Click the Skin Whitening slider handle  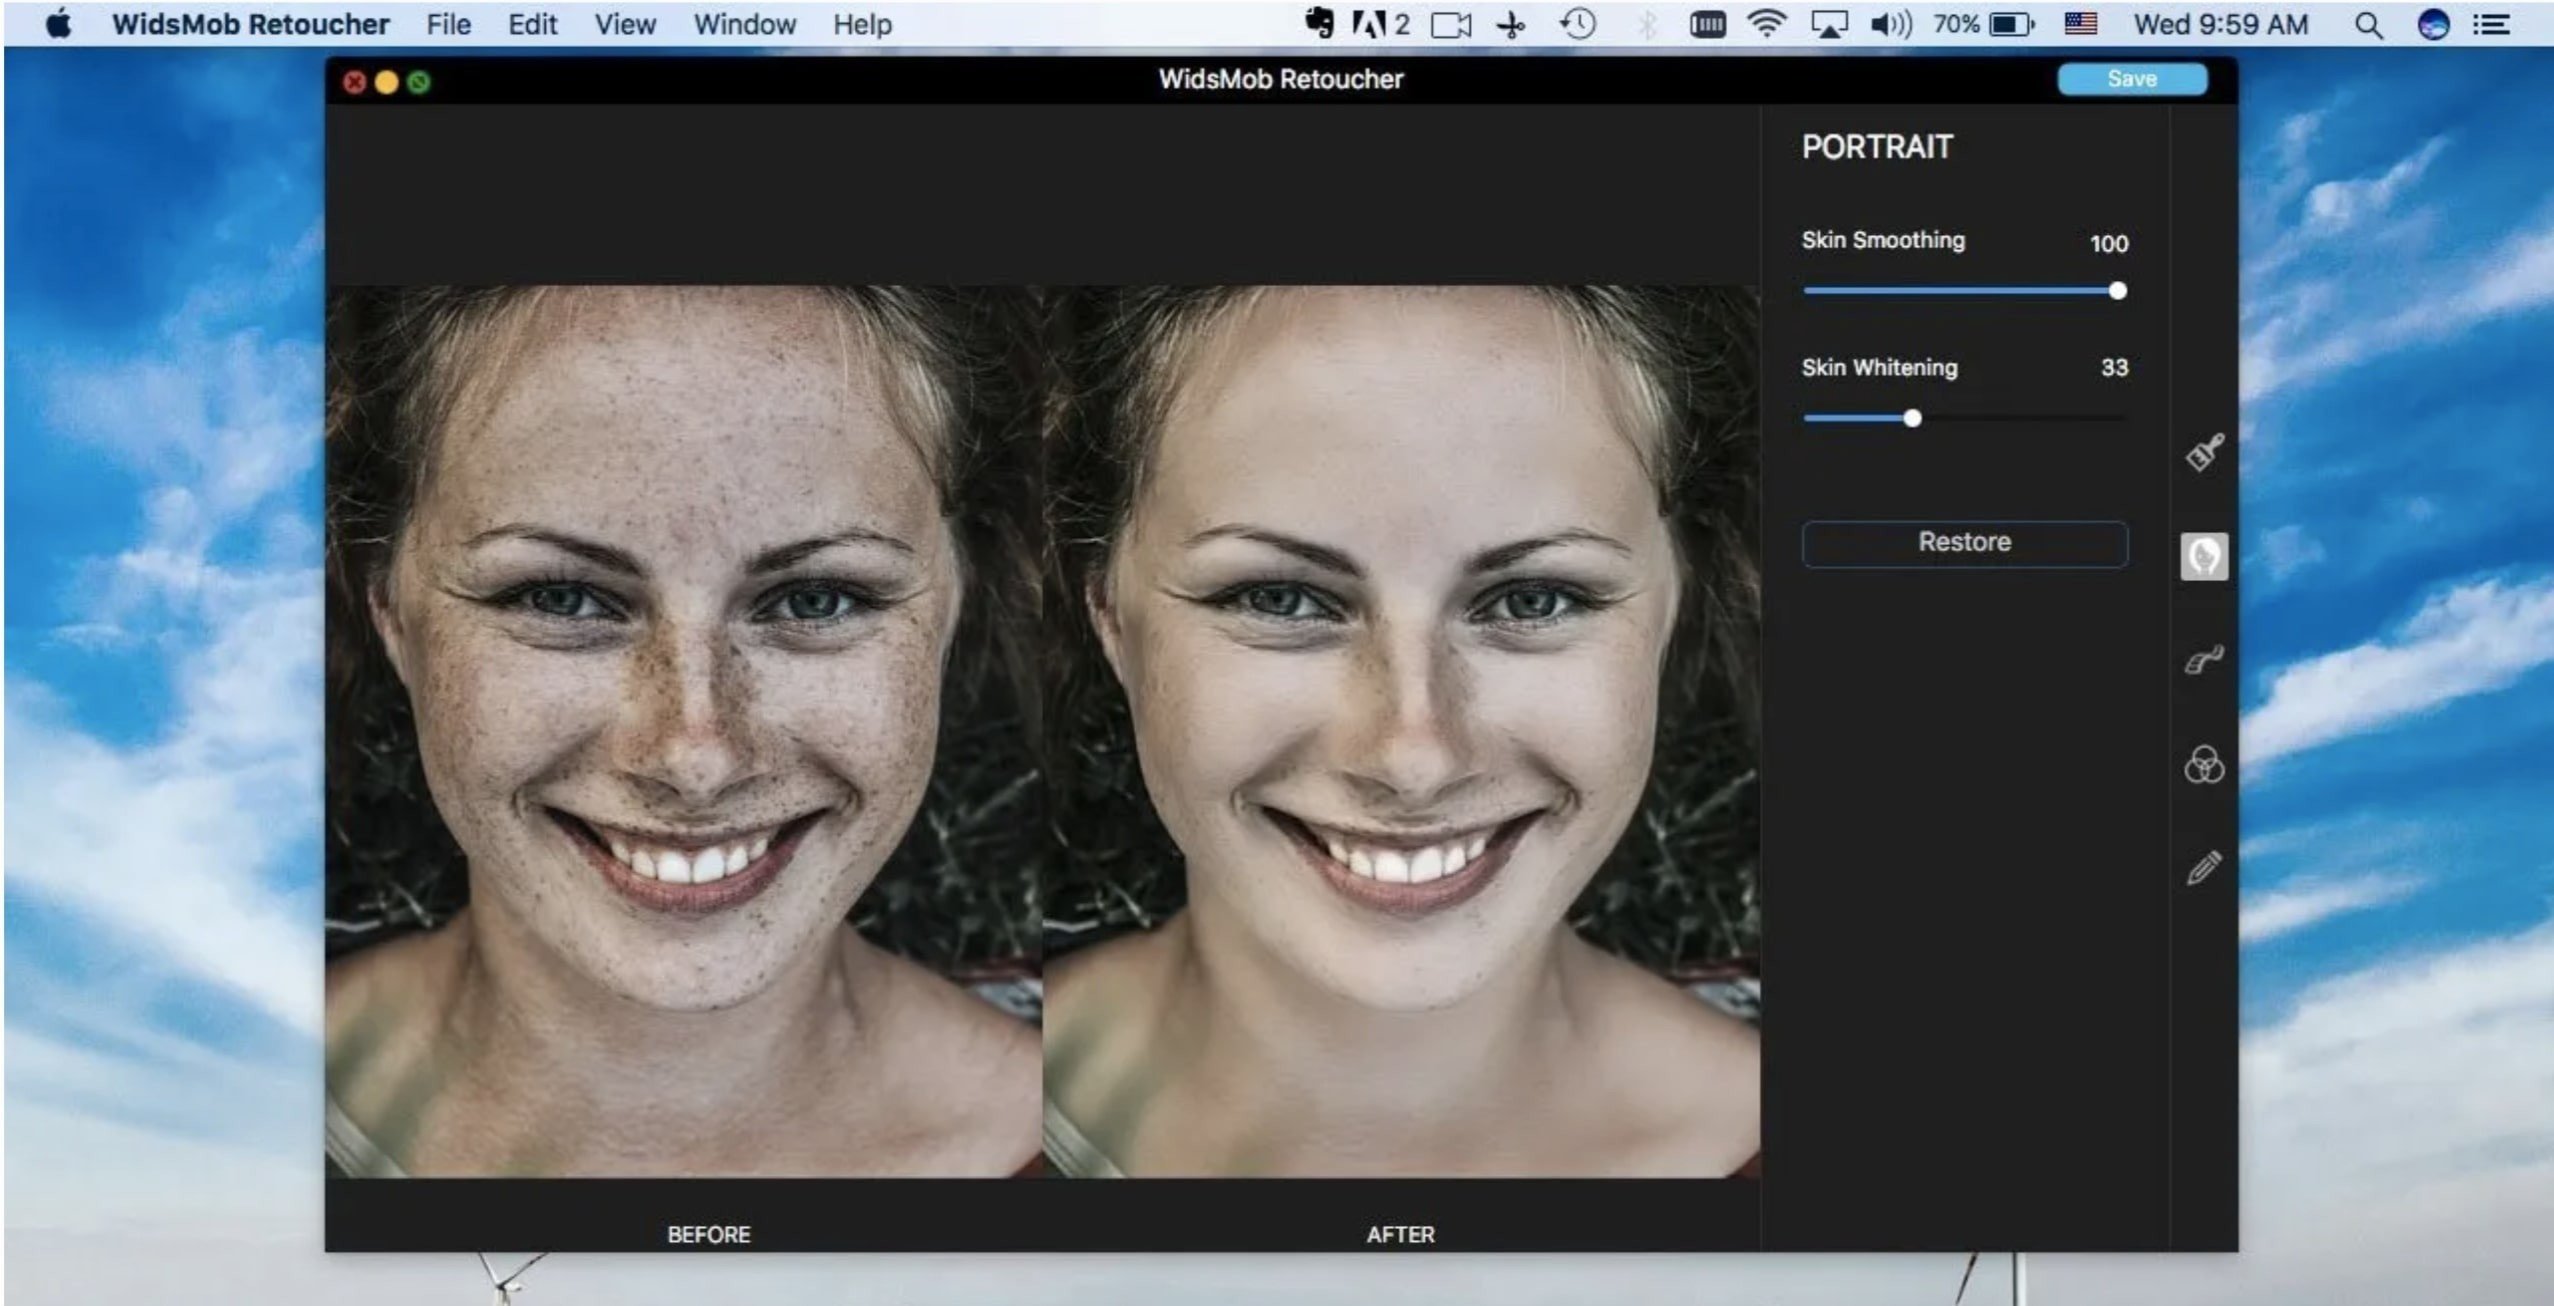click(1912, 418)
